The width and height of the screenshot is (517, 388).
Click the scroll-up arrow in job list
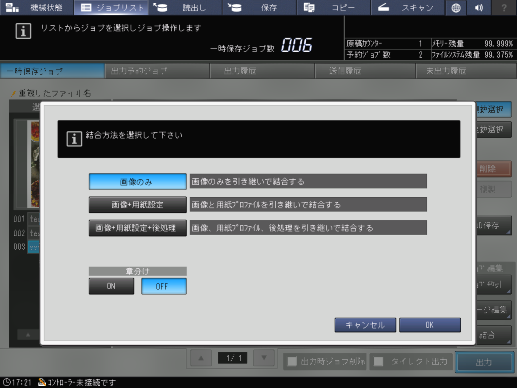tap(28, 334)
